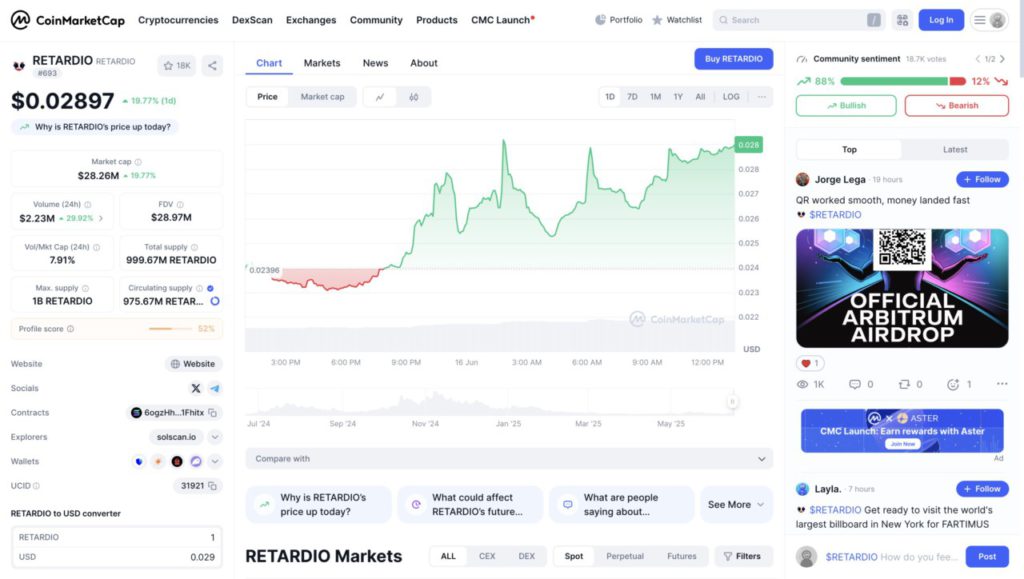The width and height of the screenshot is (1024, 579).
Task: Open Exchanges menu in header
Action: 311,20
